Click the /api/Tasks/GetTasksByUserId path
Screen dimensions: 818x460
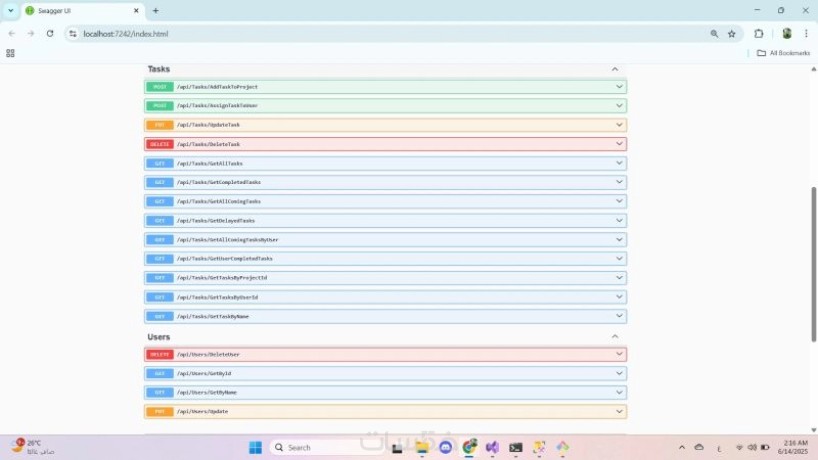point(217,297)
